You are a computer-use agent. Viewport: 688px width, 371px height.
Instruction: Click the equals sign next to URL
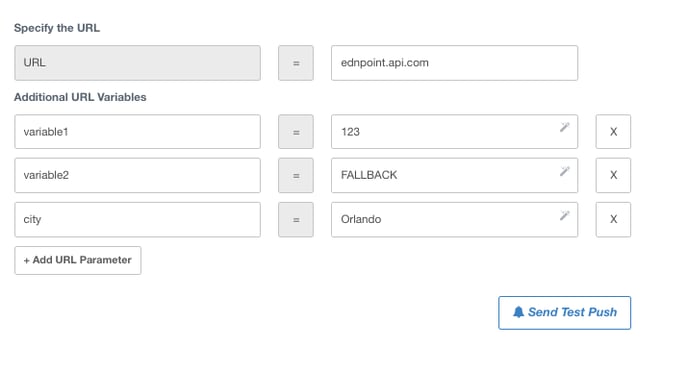coord(296,63)
